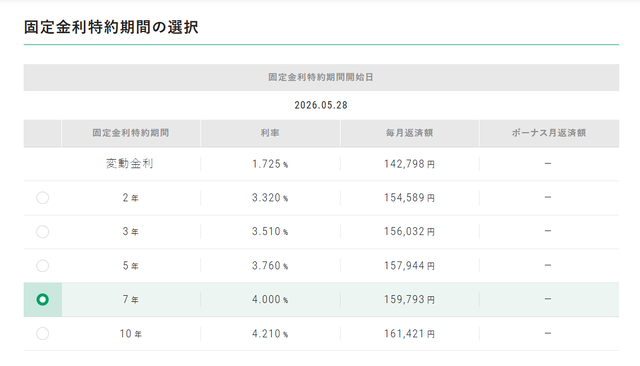Click the 10年 period label
This screenshot has width=640, height=366.
tap(131, 334)
